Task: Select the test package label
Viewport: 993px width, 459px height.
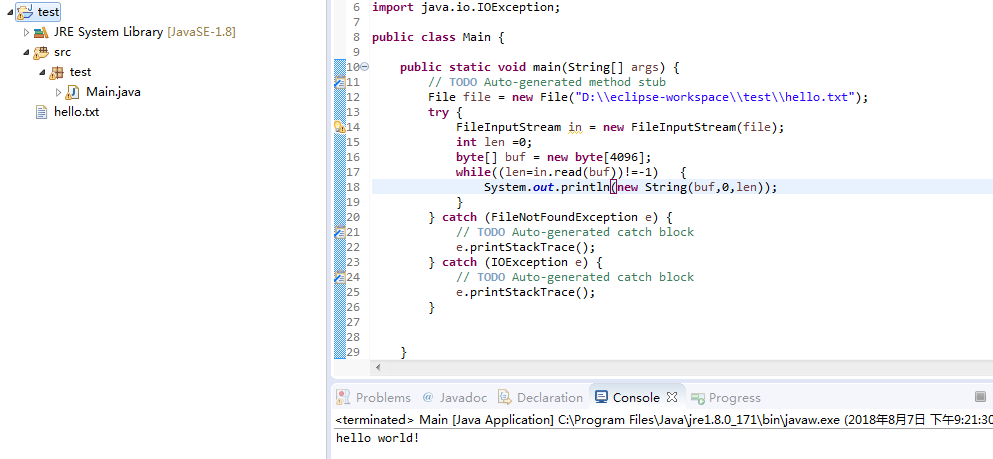Action: [x=80, y=72]
